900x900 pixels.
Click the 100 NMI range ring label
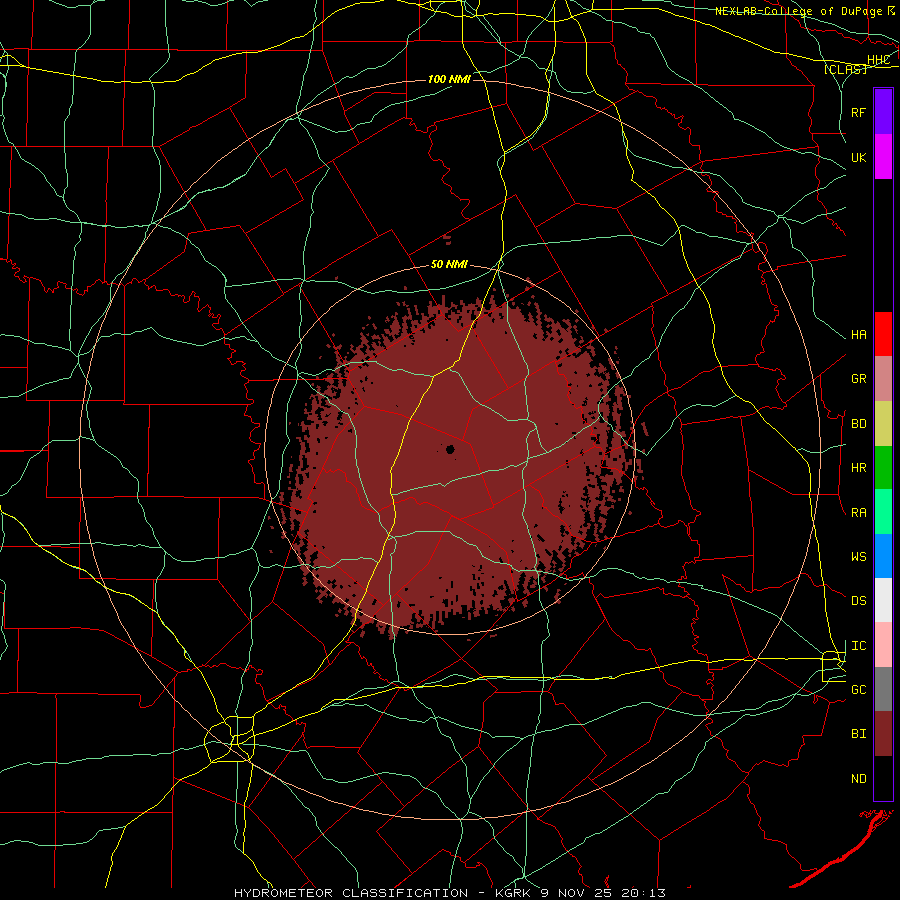pos(449,79)
